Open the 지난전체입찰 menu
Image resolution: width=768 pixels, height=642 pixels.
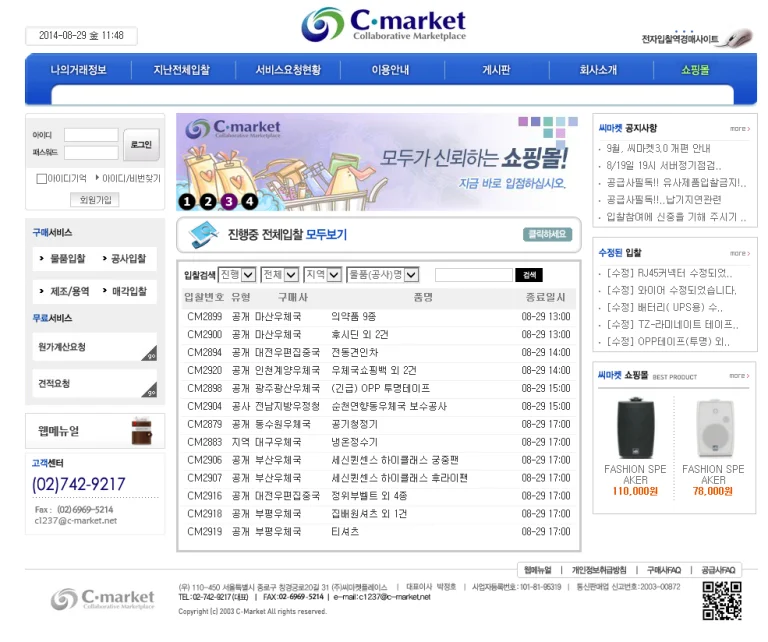(x=182, y=70)
